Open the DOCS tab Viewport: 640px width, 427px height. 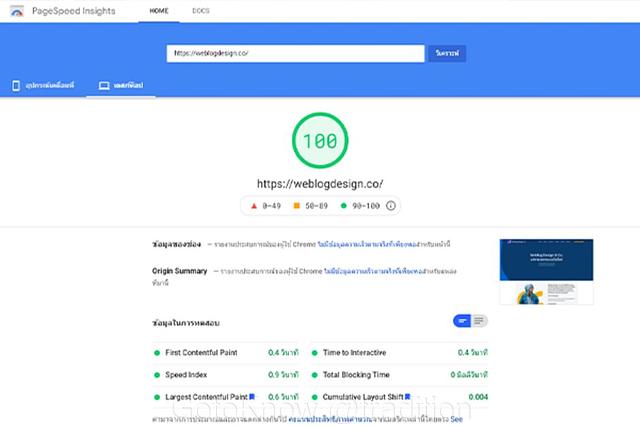[201, 11]
